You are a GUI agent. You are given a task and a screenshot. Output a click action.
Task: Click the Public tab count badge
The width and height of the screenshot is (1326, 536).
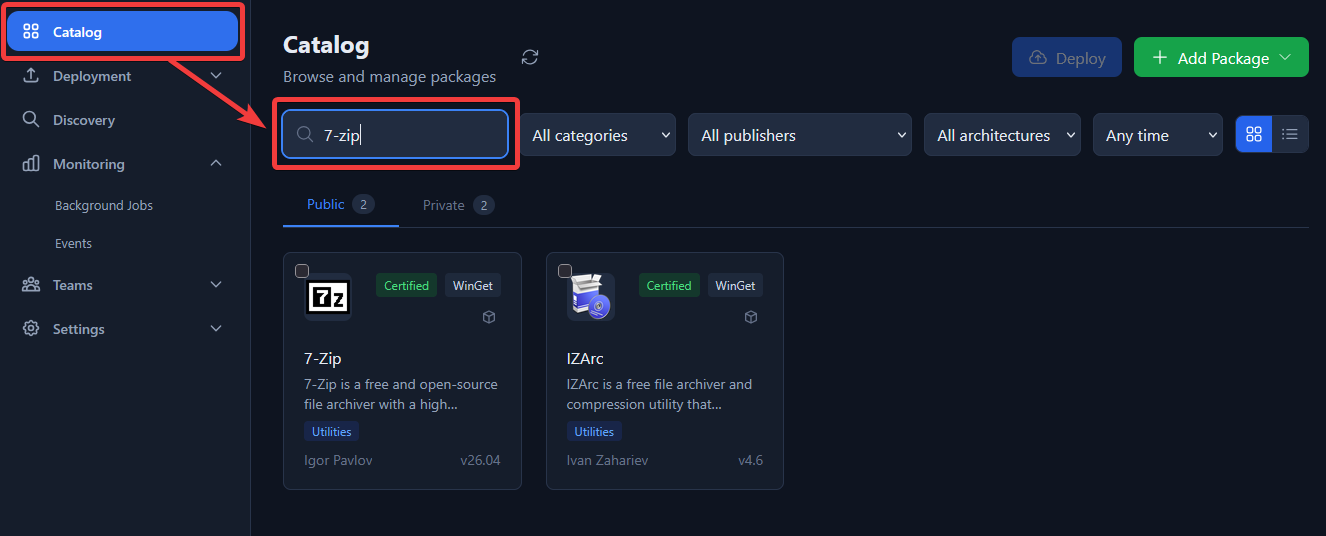(364, 205)
